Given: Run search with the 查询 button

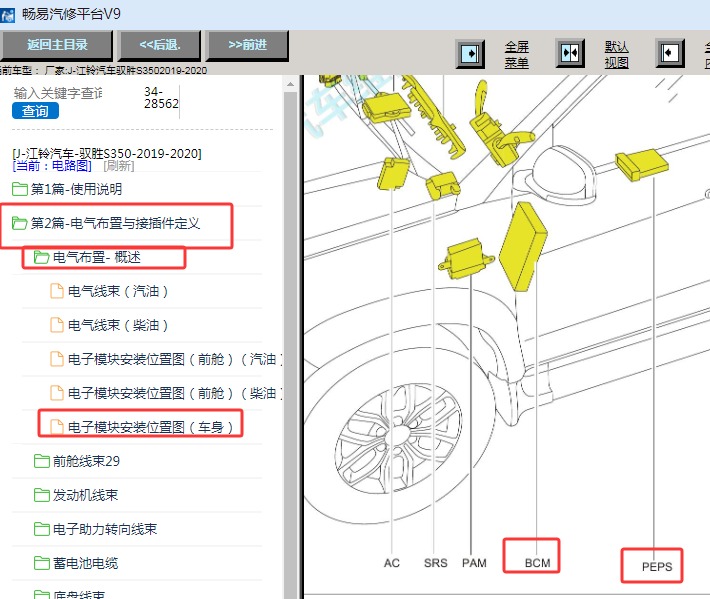Looking at the screenshot, I should point(35,111).
